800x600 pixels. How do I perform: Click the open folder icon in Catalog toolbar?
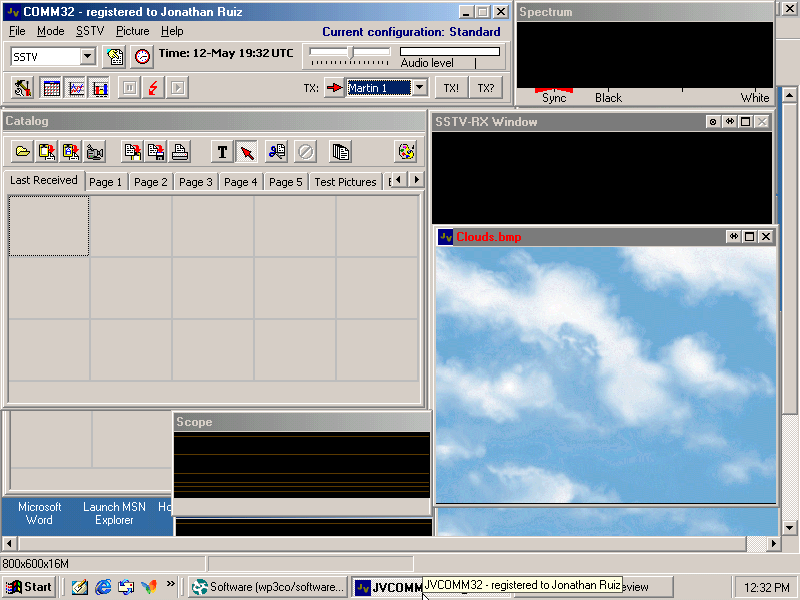[22, 152]
